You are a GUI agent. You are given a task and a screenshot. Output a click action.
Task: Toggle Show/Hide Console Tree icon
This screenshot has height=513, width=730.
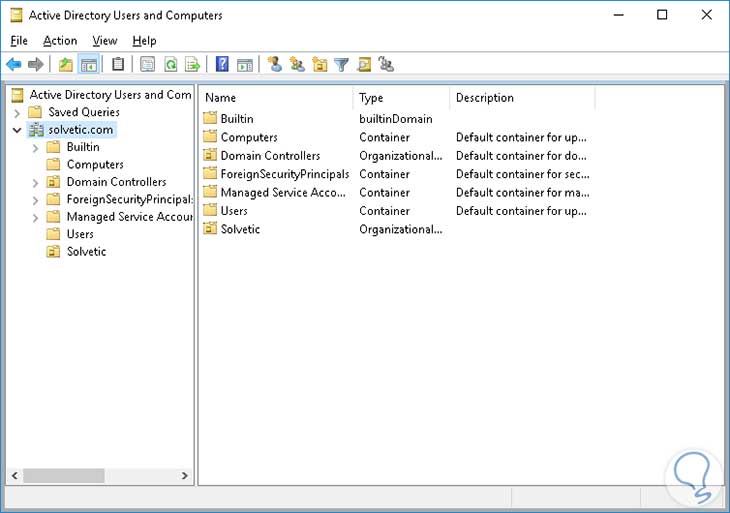click(x=89, y=65)
